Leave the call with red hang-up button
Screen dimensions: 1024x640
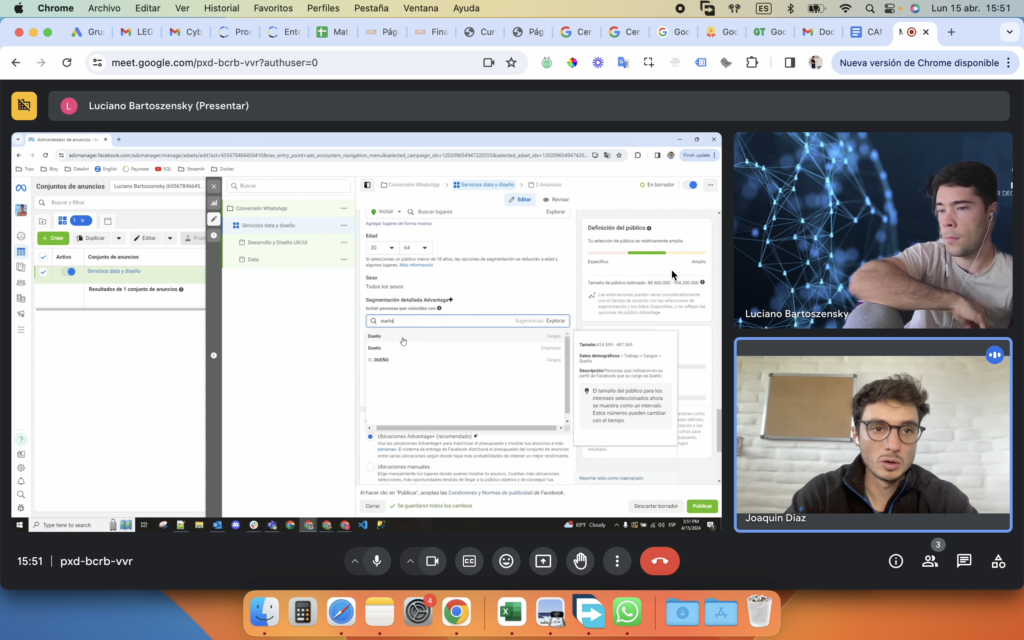pyautogui.click(x=660, y=561)
